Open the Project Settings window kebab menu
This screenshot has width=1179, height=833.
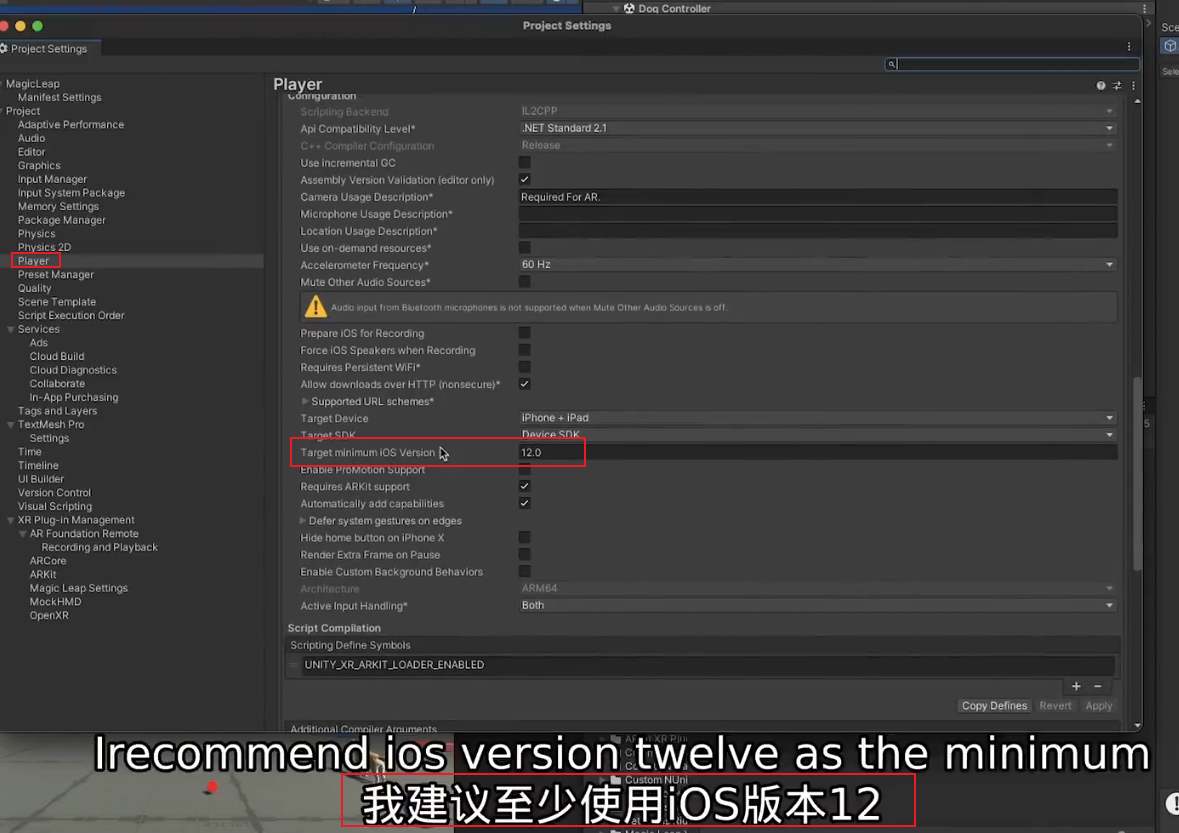pyautogui.click(x=1129, y=47)
